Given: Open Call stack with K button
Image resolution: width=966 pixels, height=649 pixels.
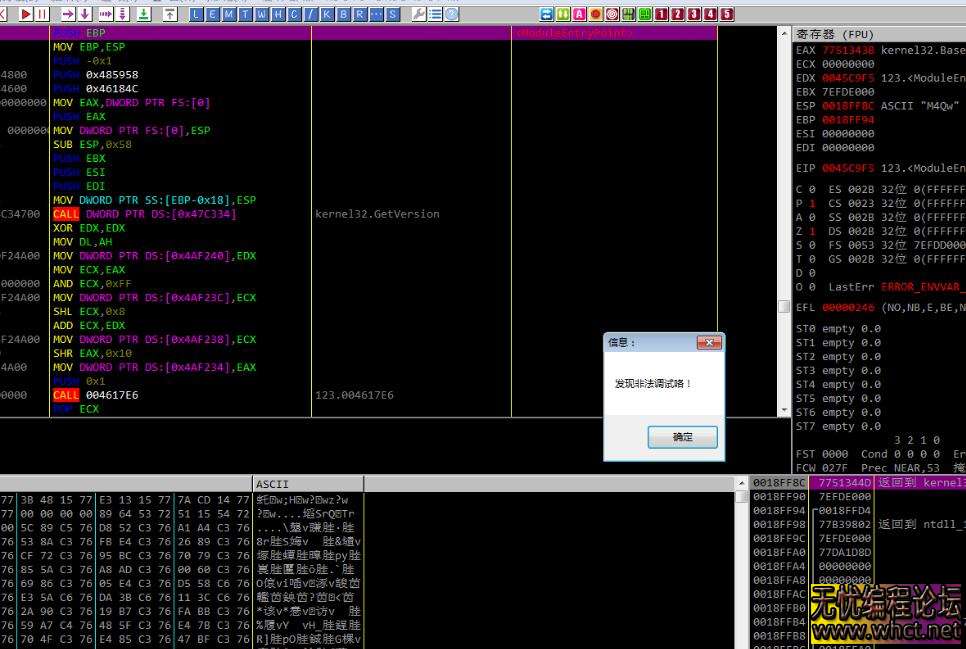Looking at the screenshot, I should point(326,14).
